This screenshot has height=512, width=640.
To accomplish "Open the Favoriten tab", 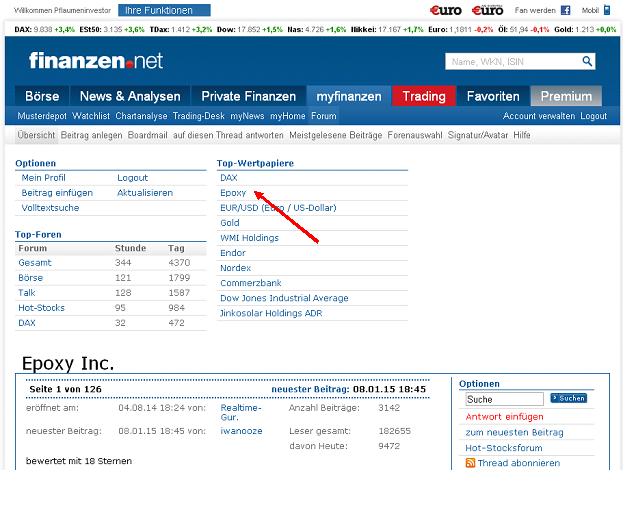I will [493, 96].
